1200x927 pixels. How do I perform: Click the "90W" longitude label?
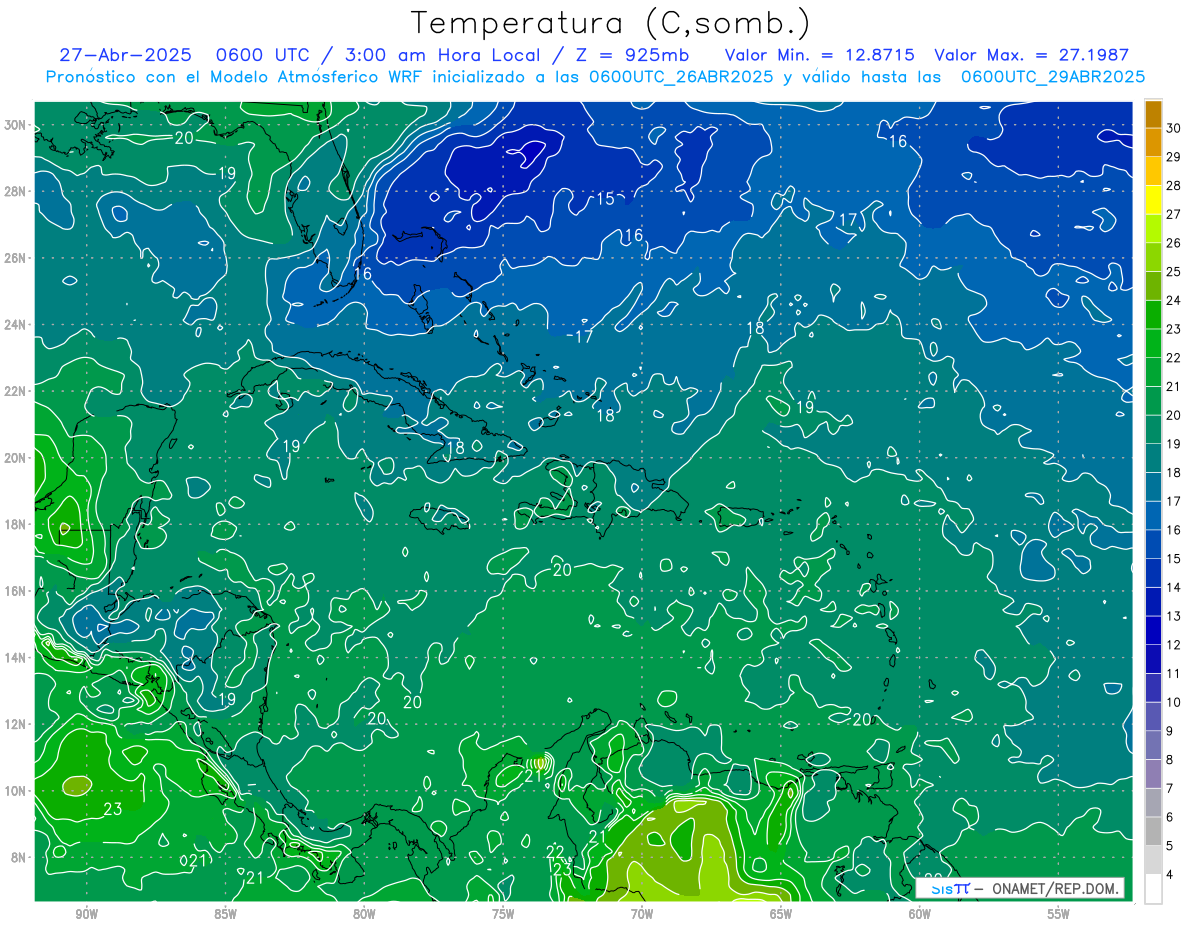click(x=86, y=914)
